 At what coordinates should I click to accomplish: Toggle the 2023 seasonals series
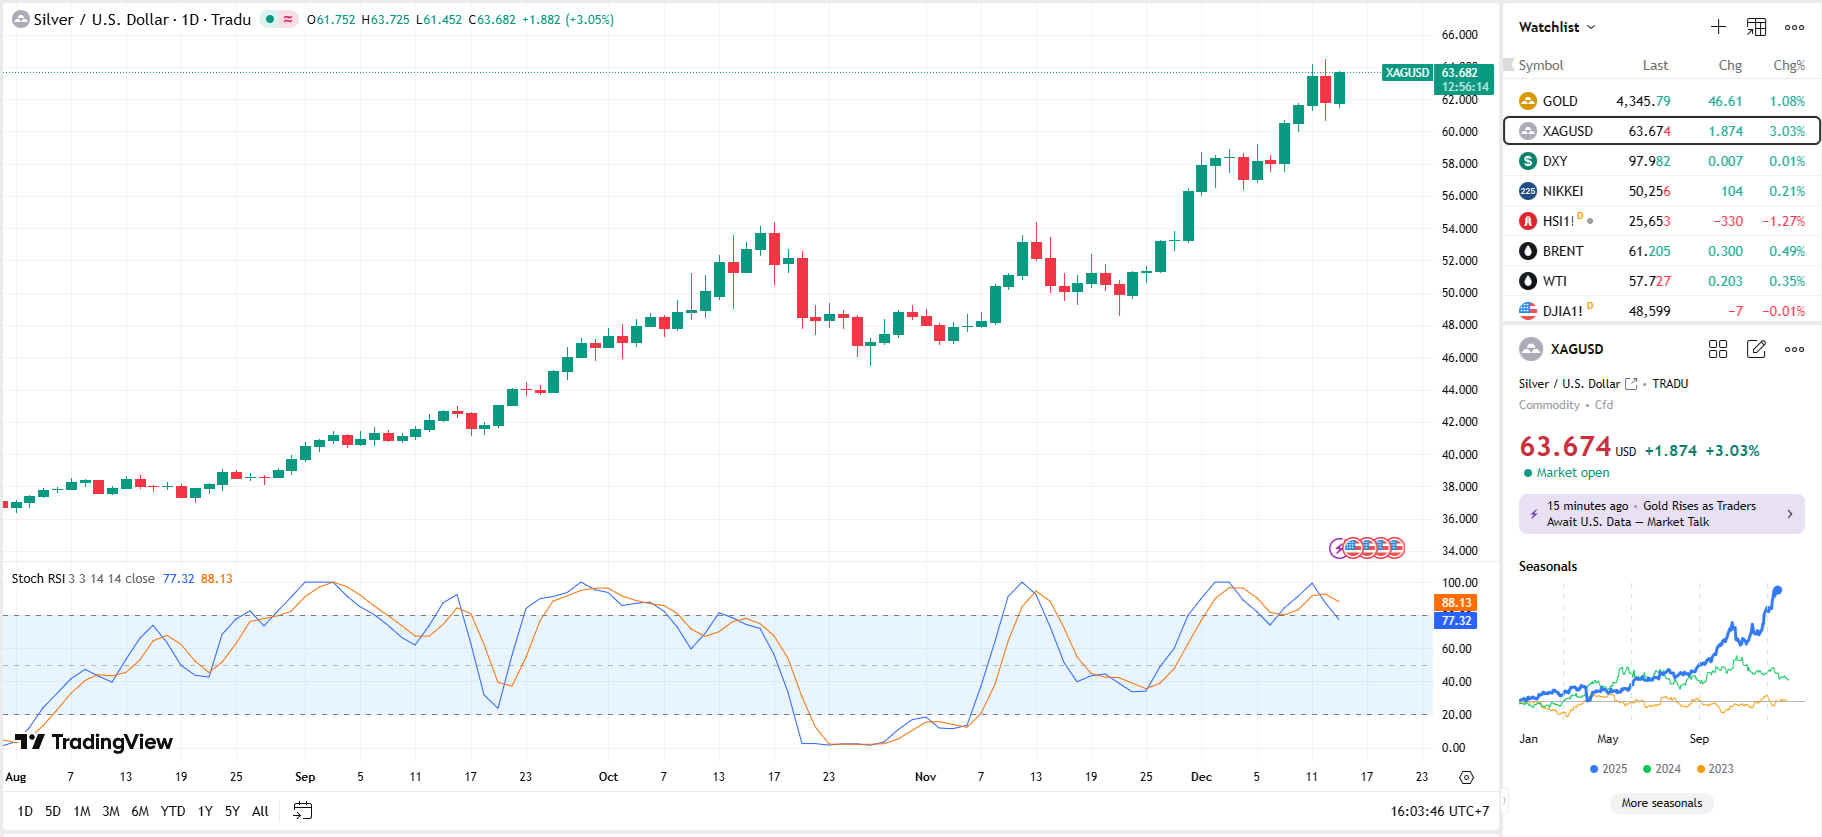point(1715,769)
